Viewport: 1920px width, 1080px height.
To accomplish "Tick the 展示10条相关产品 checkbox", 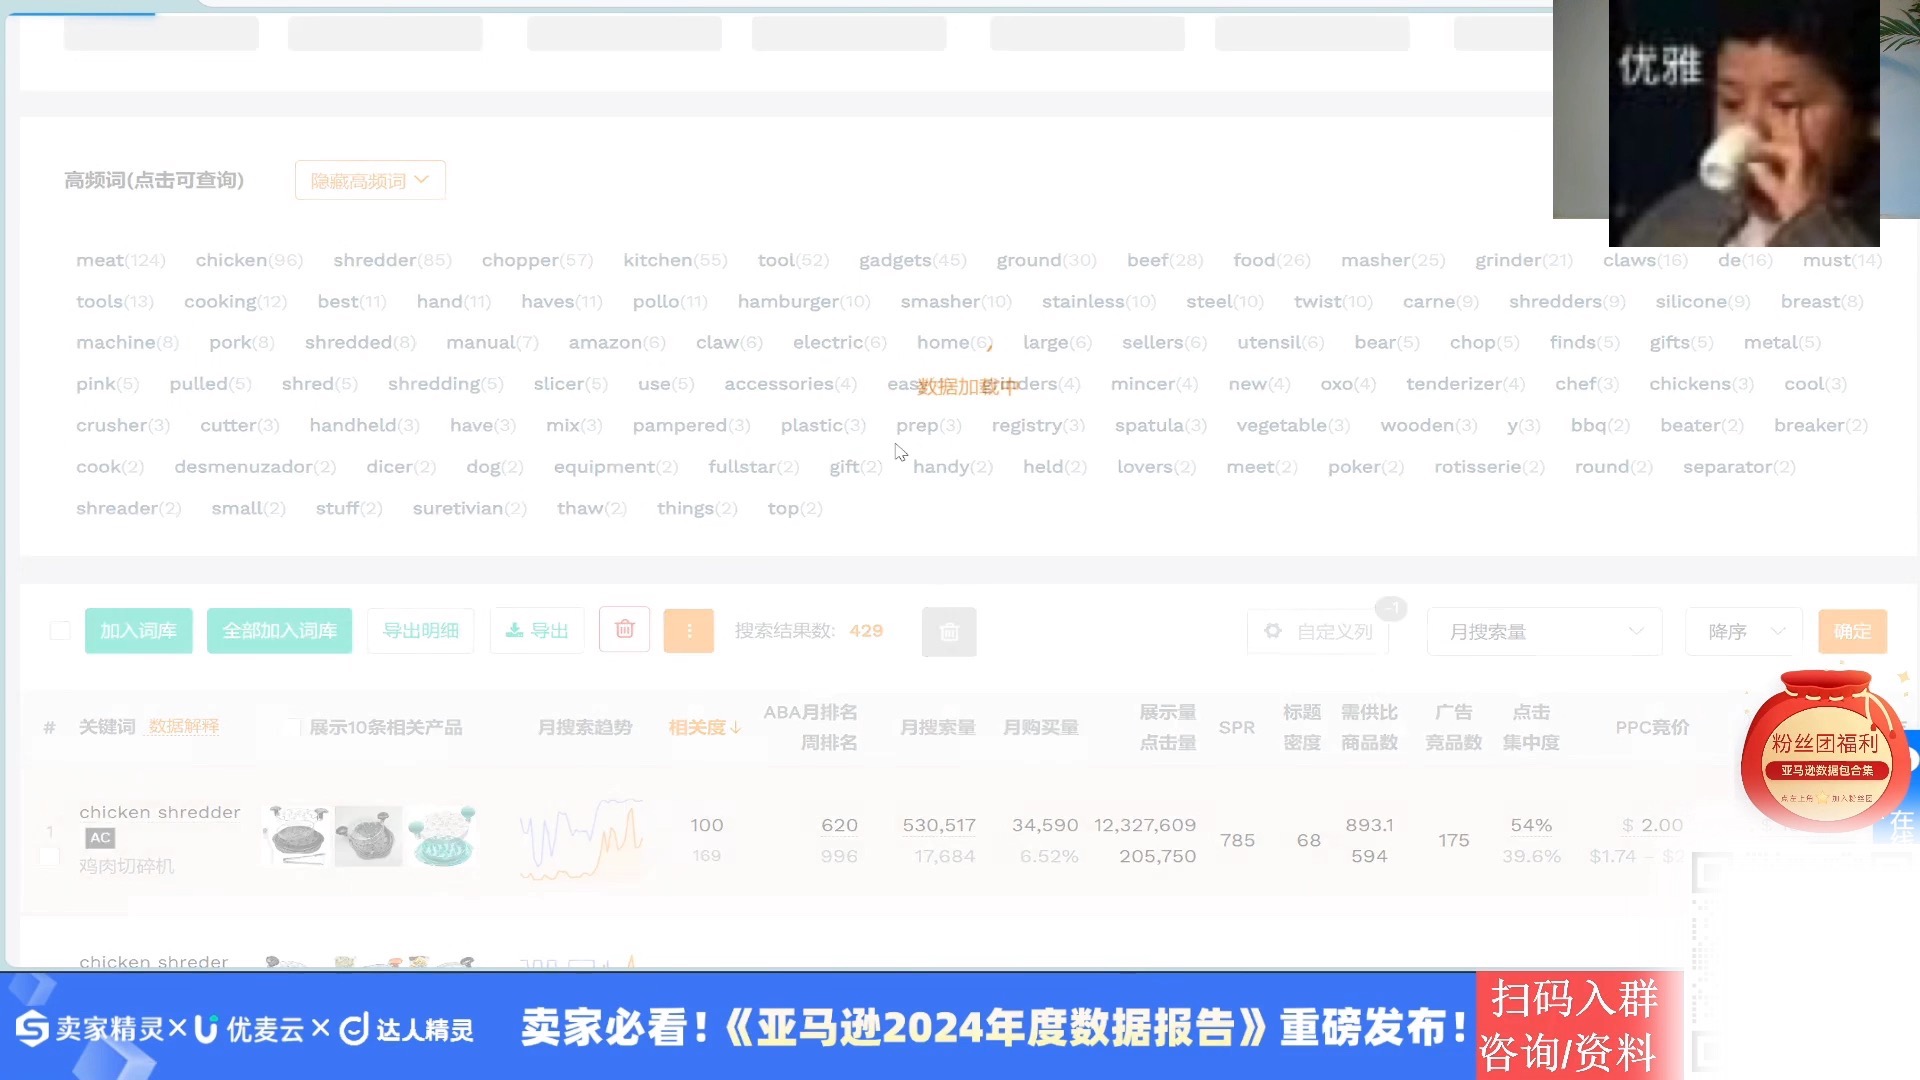I will coord(293,727).
